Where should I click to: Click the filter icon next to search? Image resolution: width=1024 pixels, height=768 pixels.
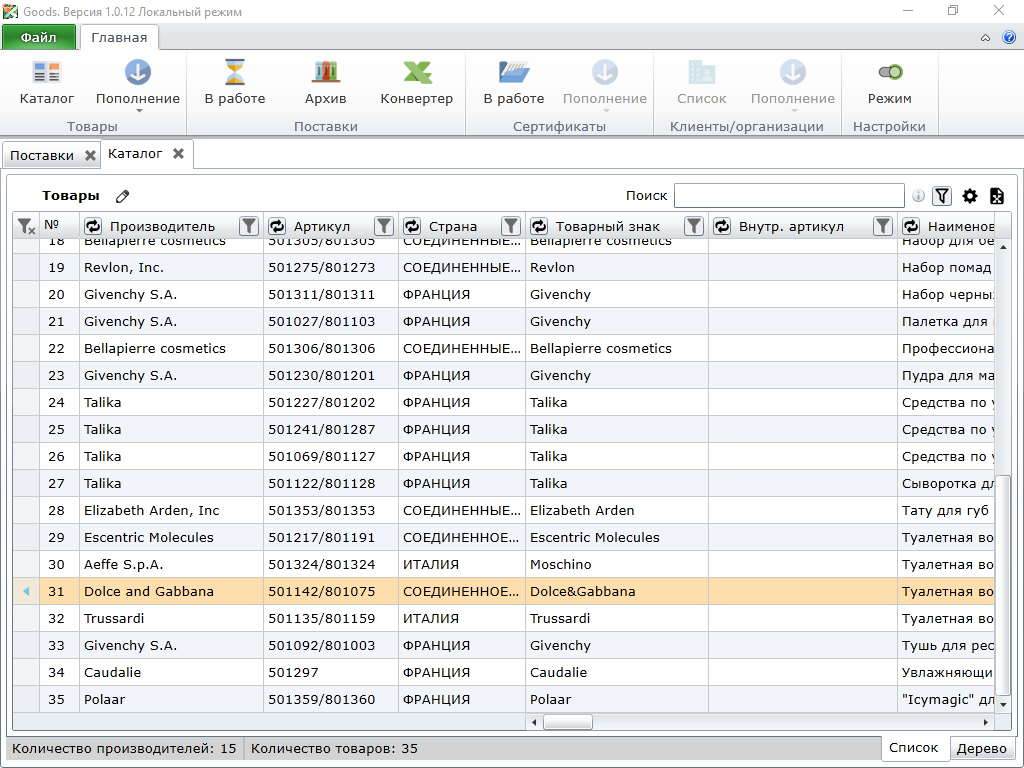tap(942, 196)
